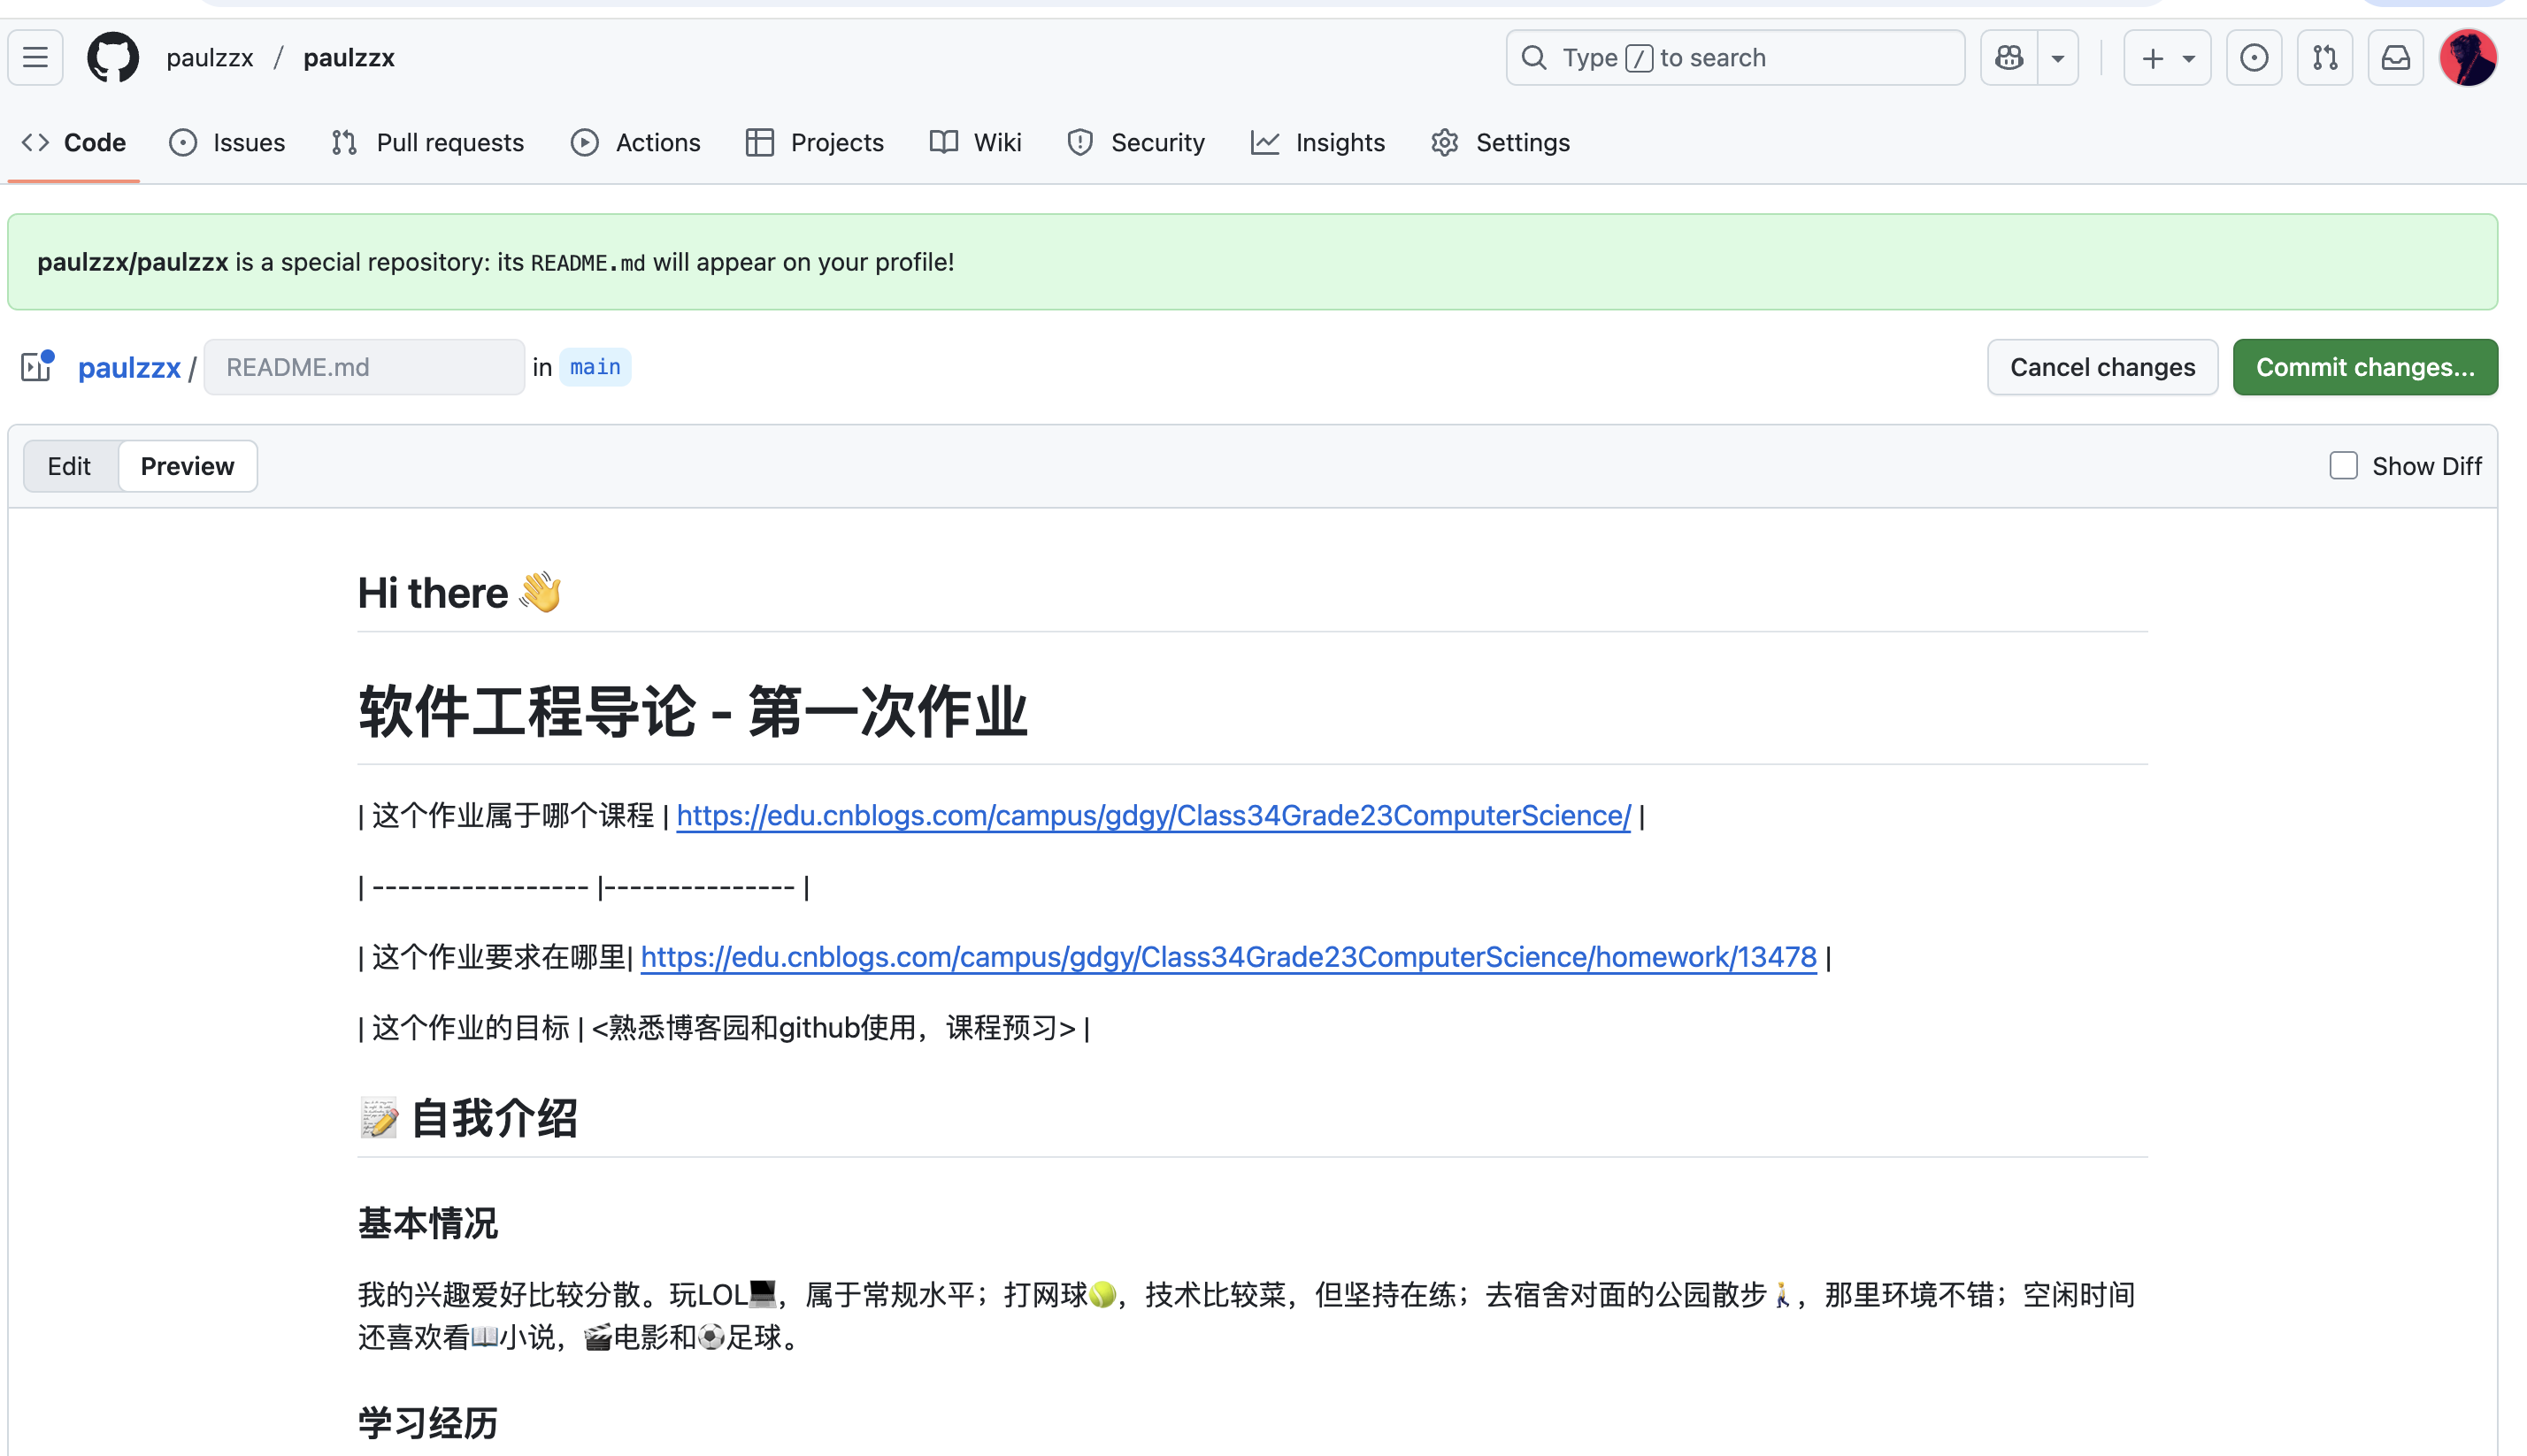Switch to the Edit tab

68,466
